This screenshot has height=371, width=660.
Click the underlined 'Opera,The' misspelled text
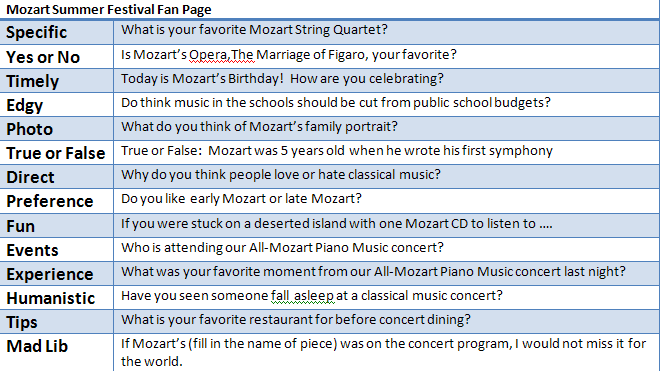[x=221, y=55]
